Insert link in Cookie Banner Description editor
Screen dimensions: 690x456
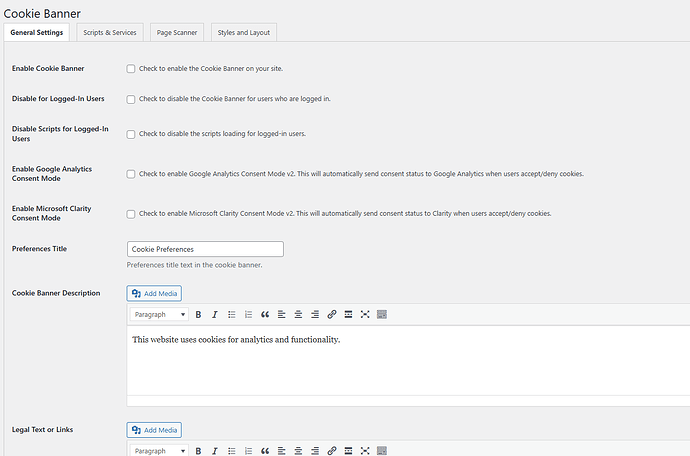pyautogui.click(x=332, y=314)
